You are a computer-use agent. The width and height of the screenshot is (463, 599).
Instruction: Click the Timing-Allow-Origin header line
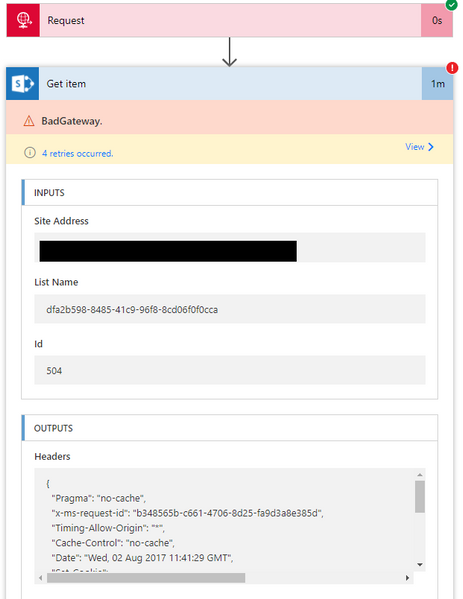click(x=108, y=528)
